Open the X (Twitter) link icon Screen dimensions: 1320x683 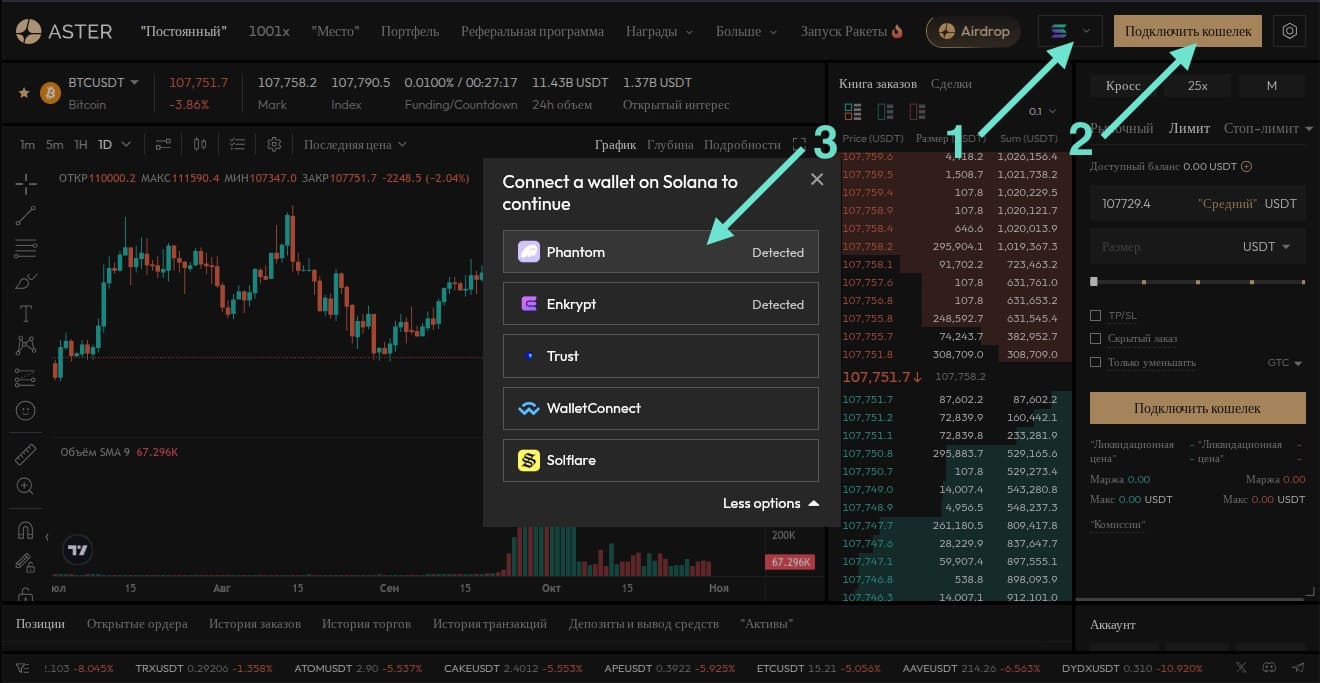[x=1242, y=667]
